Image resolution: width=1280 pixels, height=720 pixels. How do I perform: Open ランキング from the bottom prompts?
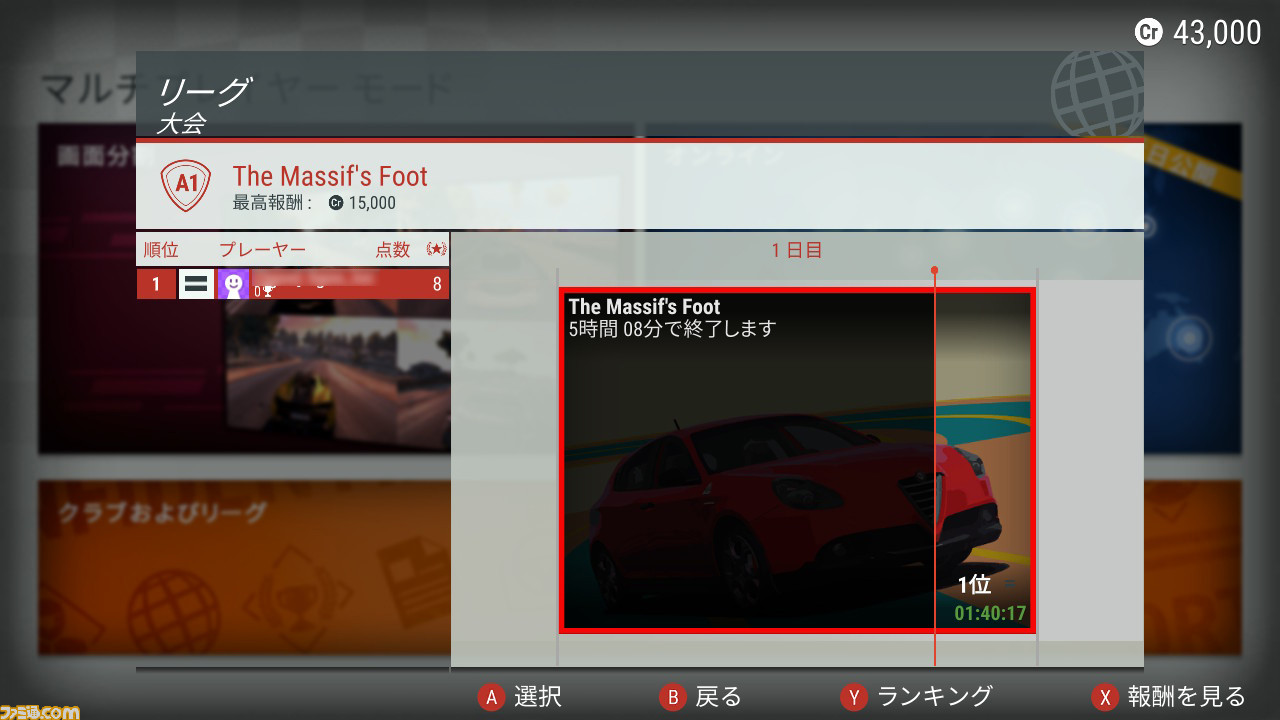coord(935,697)
